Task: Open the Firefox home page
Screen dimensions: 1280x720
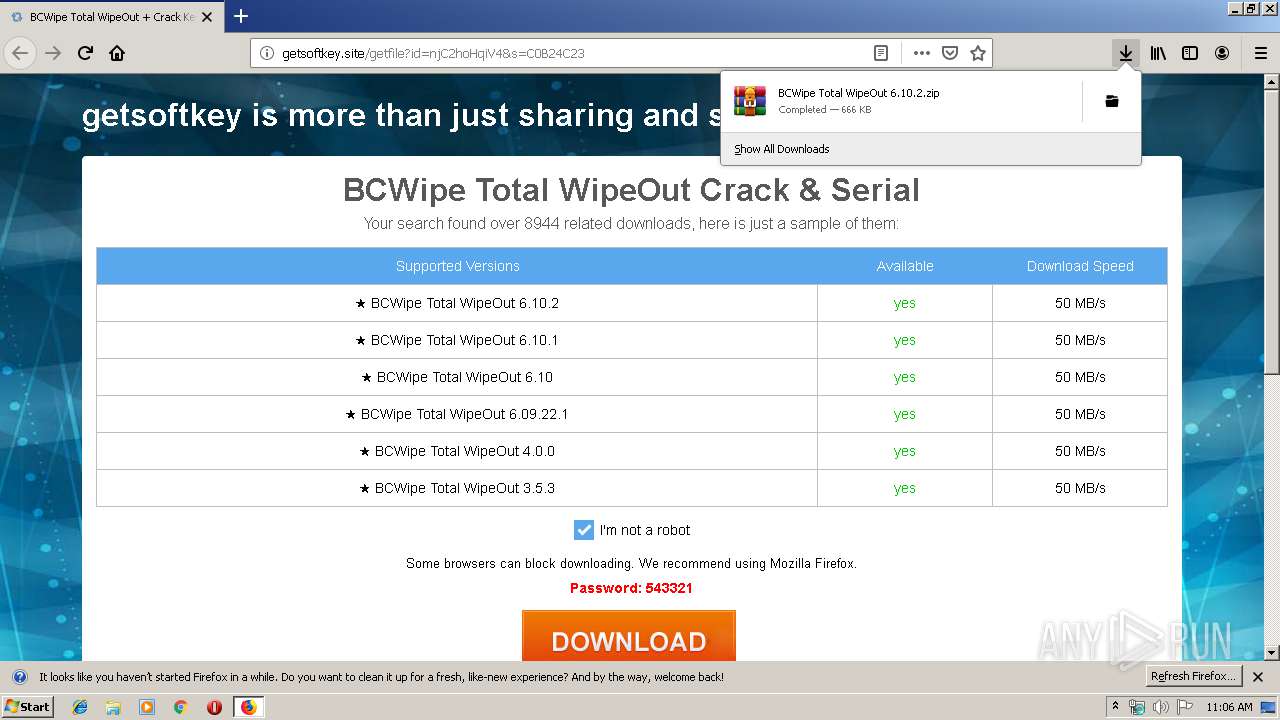Action: (x=117, y=53)
